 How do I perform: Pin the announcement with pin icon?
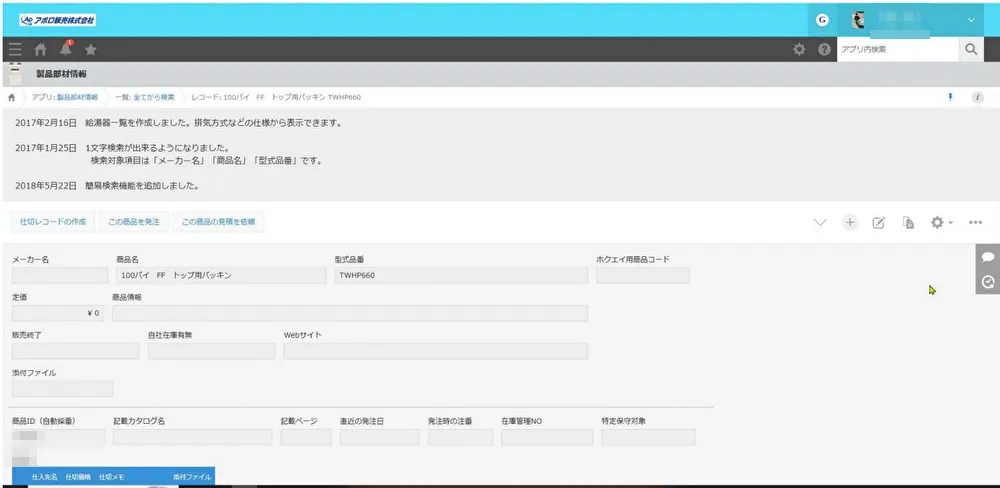[x=950, y=97]
